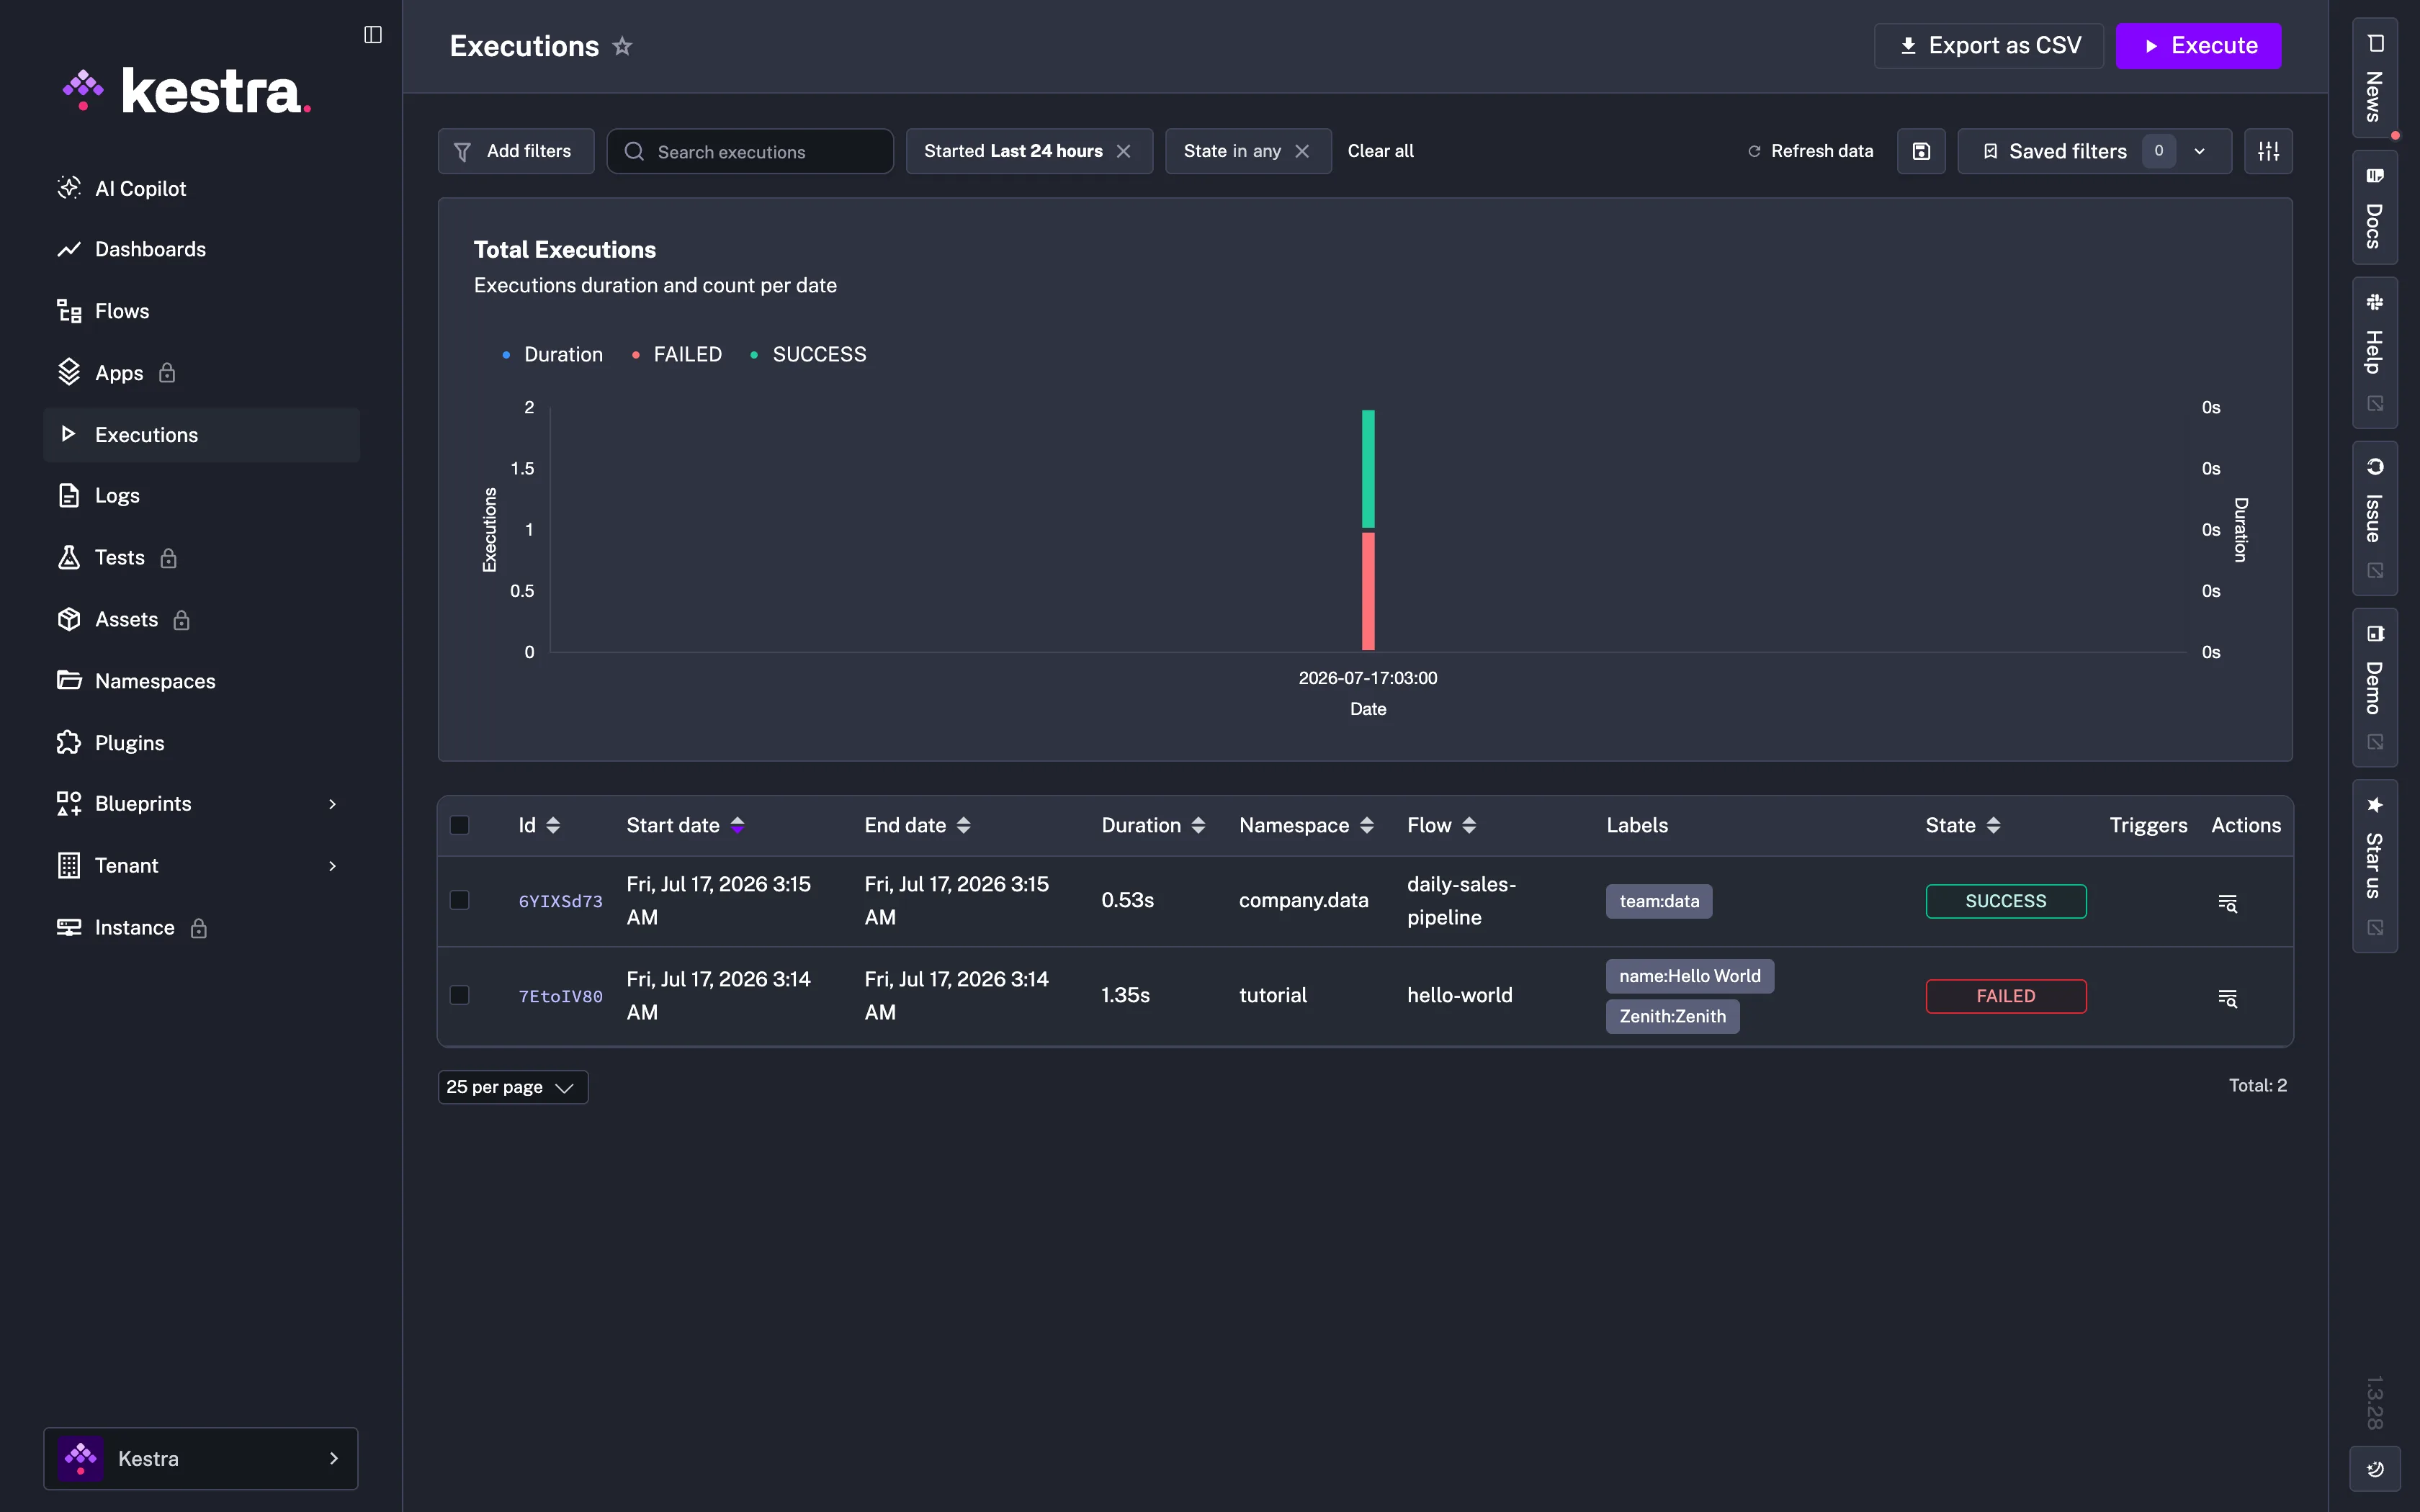
Task: Open the News panel tab
Action: click(x=2375, y=78)
